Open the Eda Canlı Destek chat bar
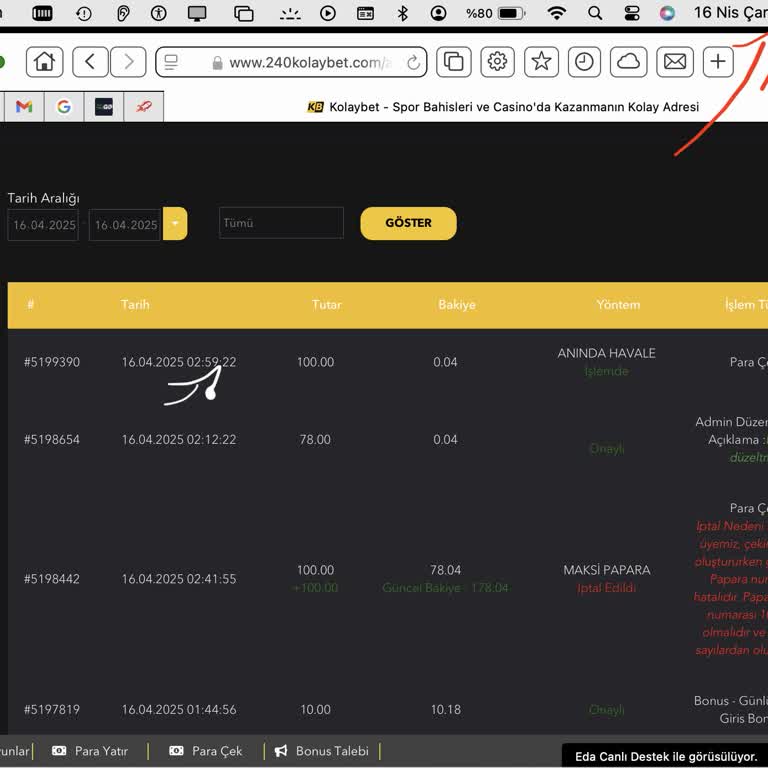Viewport: 768px width, 768px height. click(665, 756)
